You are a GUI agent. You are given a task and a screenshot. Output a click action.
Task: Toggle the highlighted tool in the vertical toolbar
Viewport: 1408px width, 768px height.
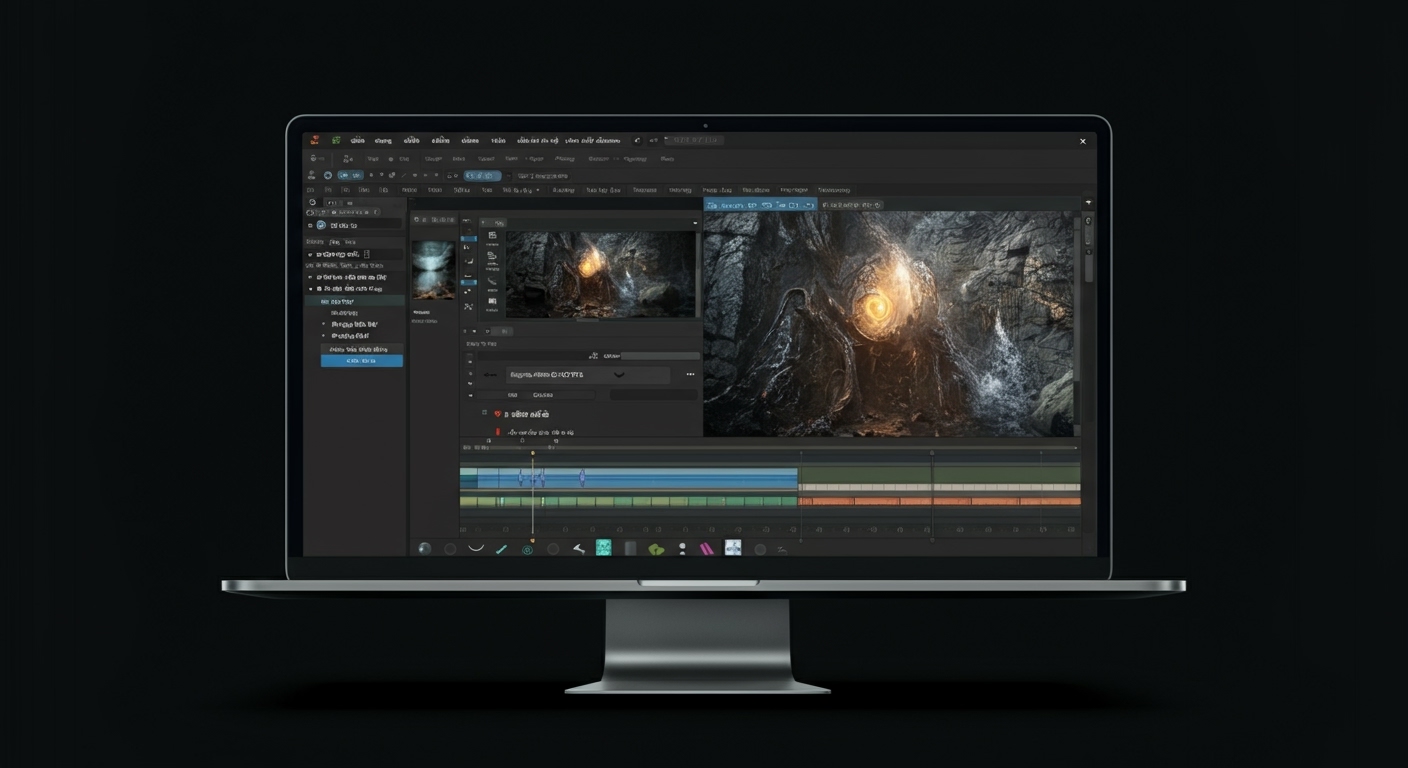tap(468, 238)
